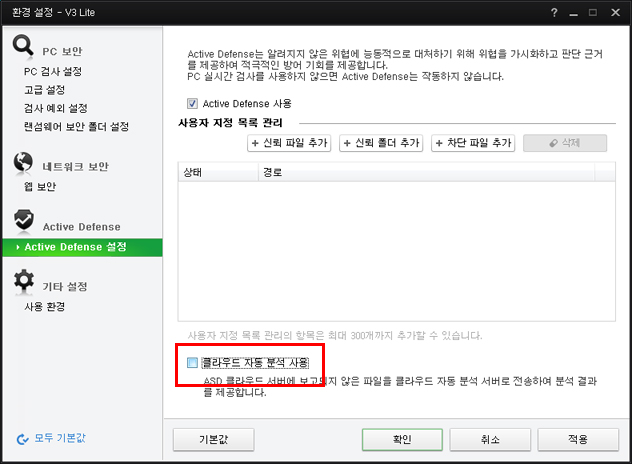This screenshot has height=464, width=632.
Task: Open 검사 예외 설정 page
Action: (x=56, y=108)
